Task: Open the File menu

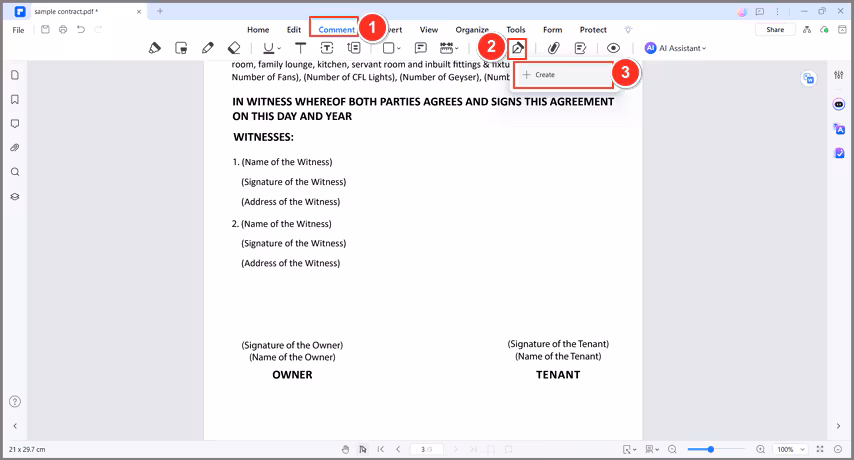Action: [19, 30]
